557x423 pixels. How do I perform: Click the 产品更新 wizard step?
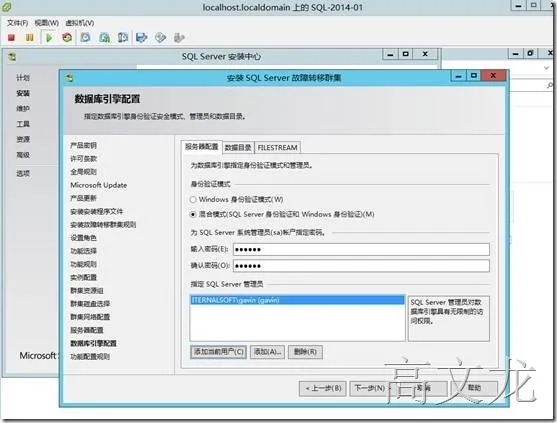83,198
